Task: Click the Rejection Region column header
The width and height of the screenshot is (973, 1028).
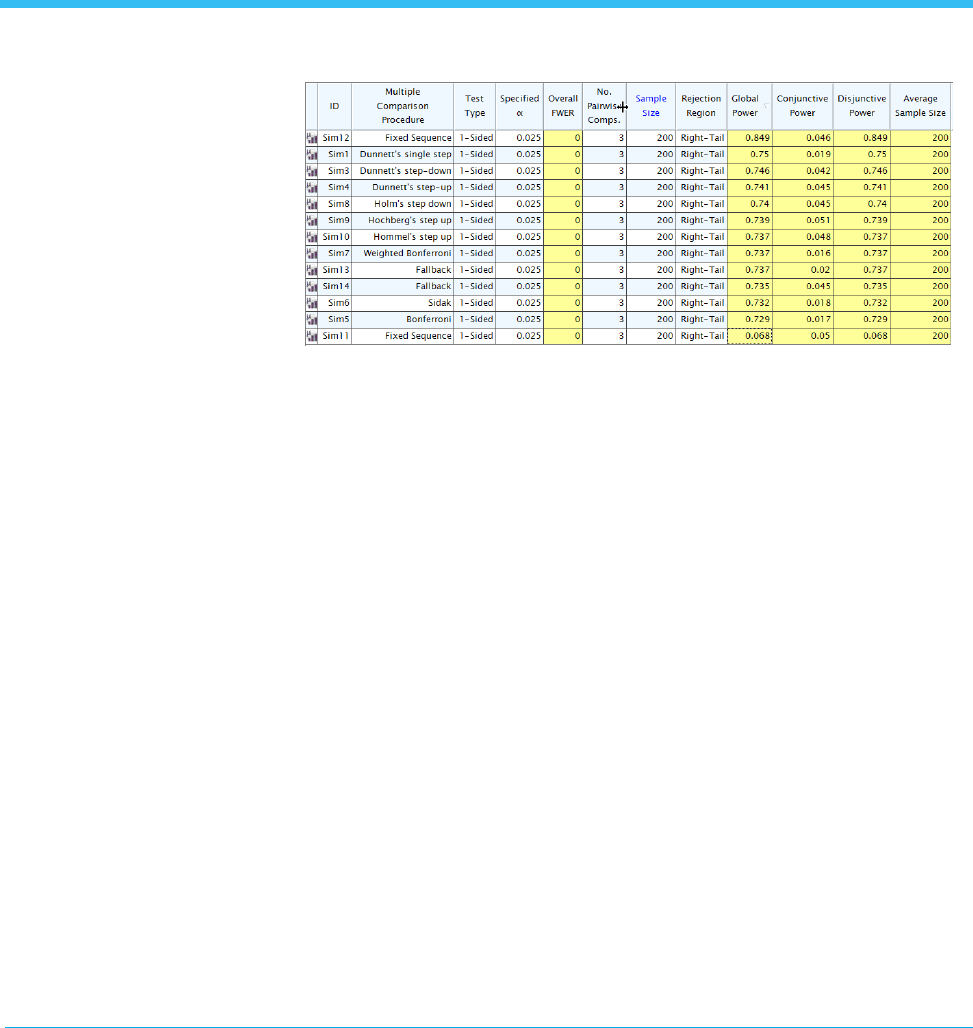Action: pos(701,106)
